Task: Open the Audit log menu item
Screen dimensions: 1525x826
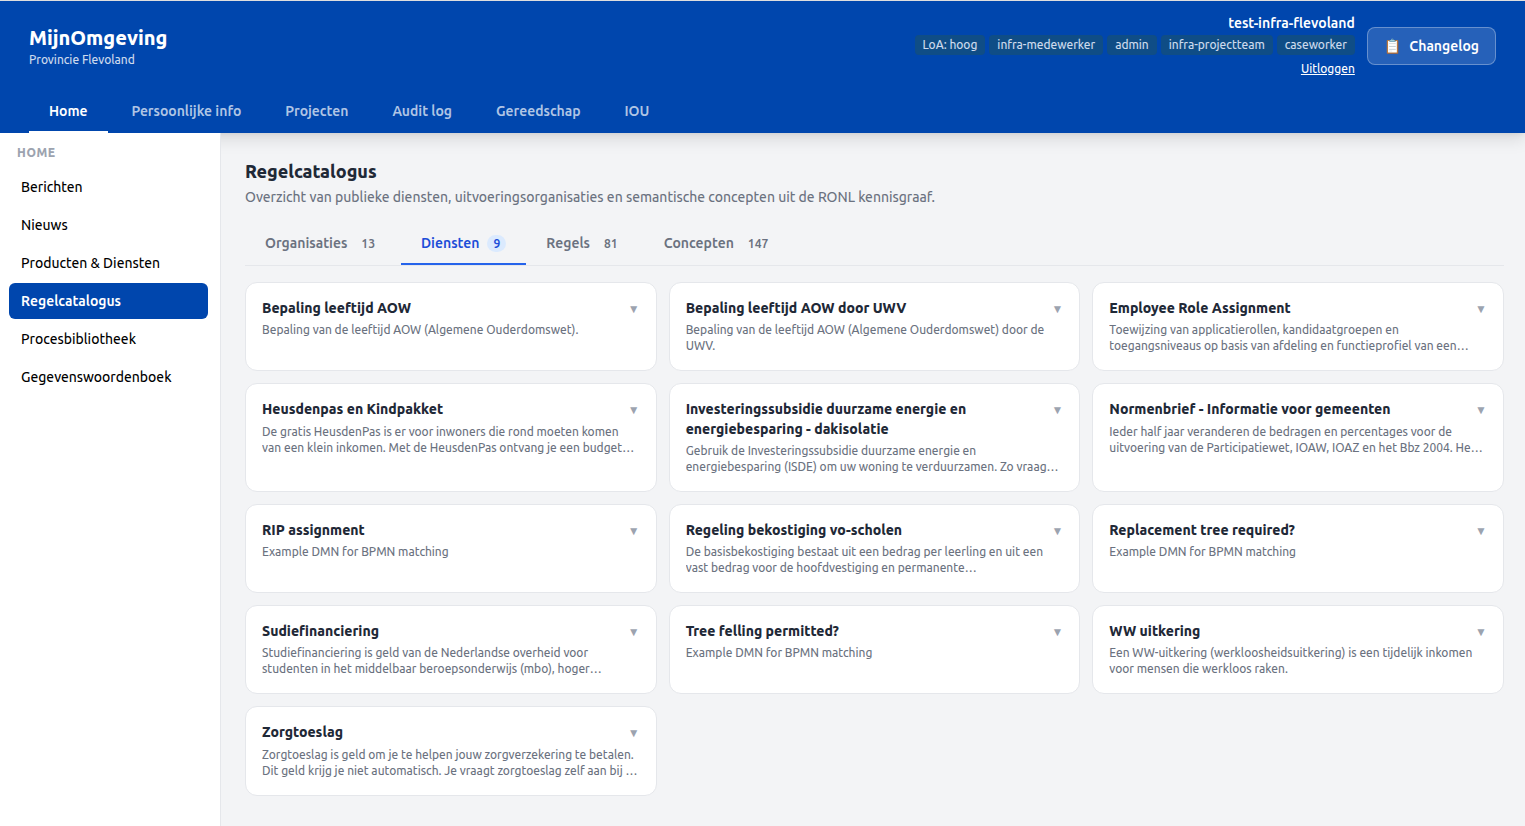Action: (x=422, y=111)
